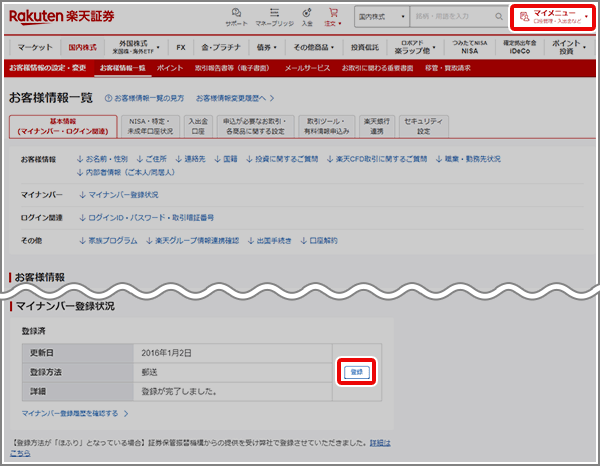Select the 郵送 registration method value
The height and width of the screenshot is (466, 600).
coord(149,372)
